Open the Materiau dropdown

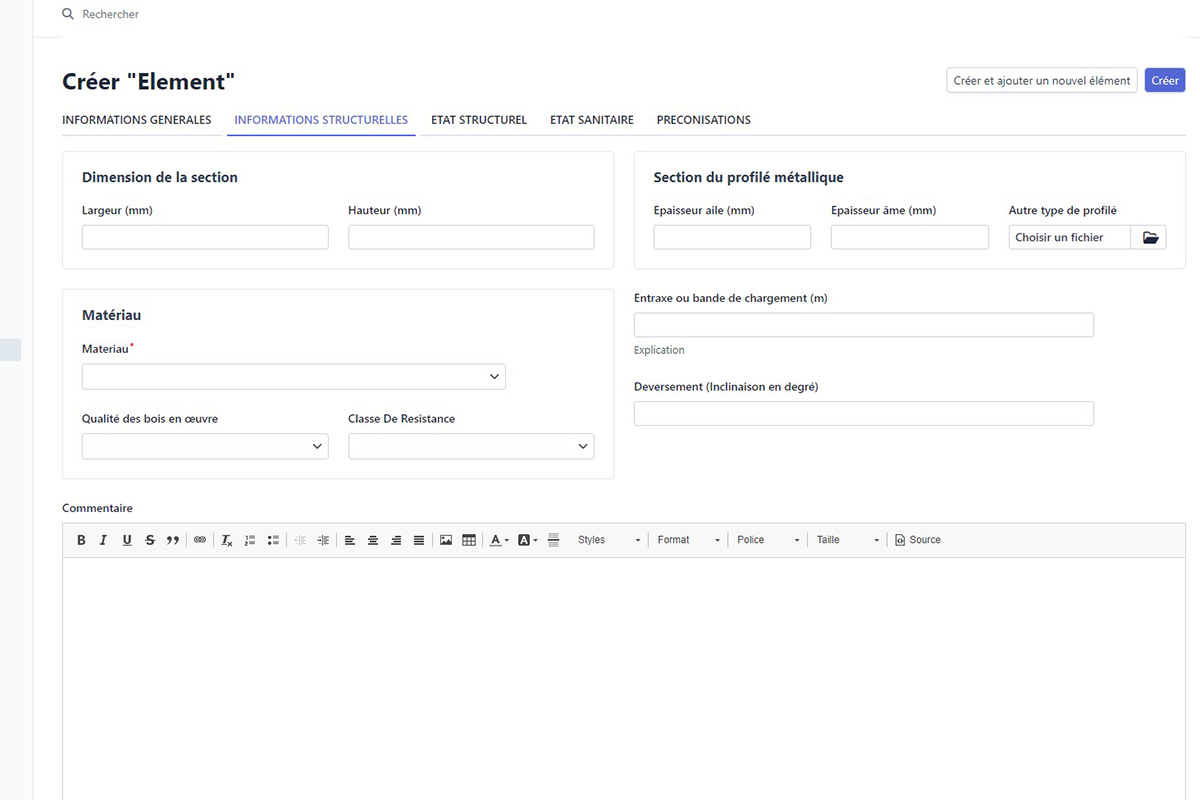click(293, 376)
